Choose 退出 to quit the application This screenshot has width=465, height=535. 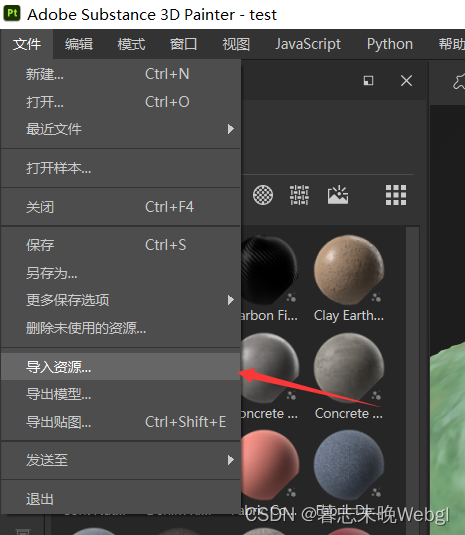coord(120,499)
